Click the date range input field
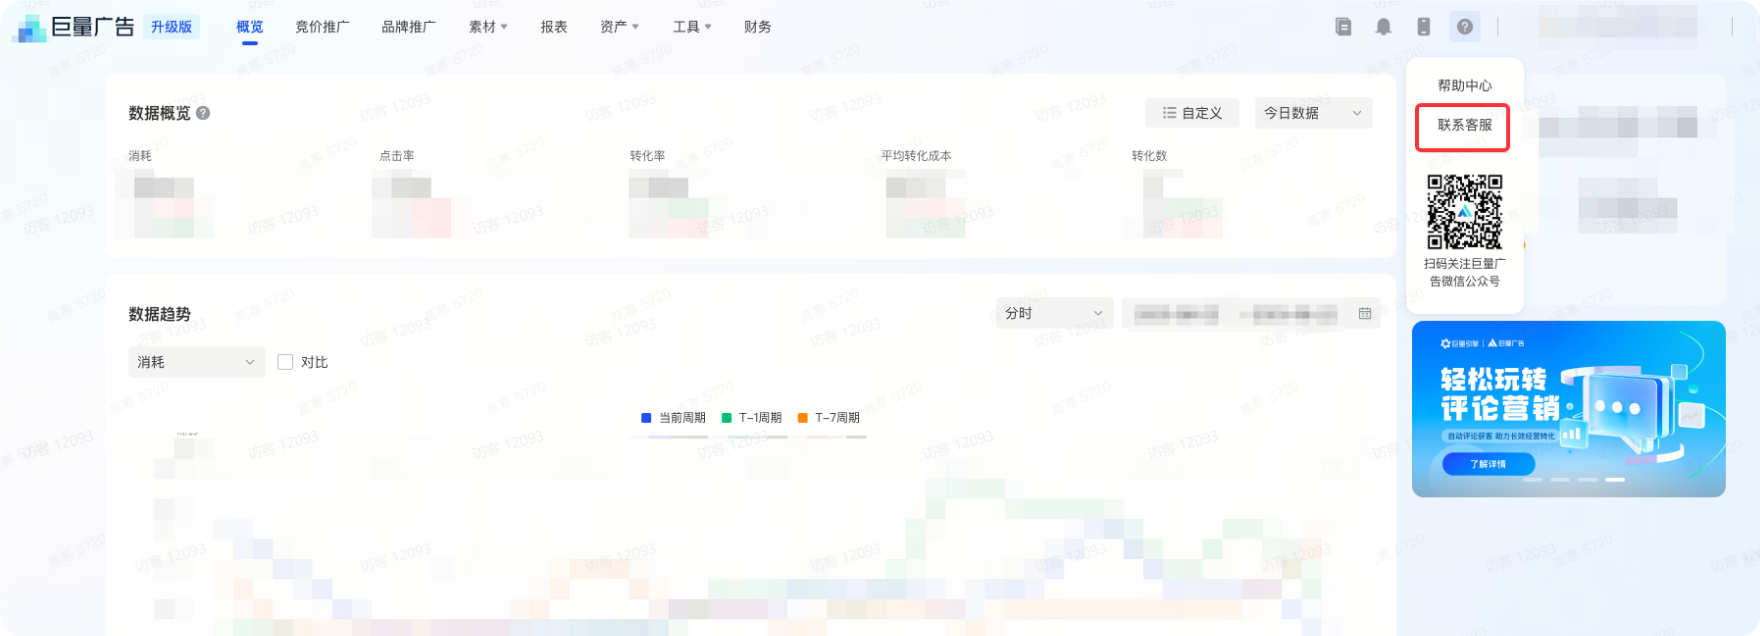Viewport: 1760px width, 636px height. [1251, 314]
